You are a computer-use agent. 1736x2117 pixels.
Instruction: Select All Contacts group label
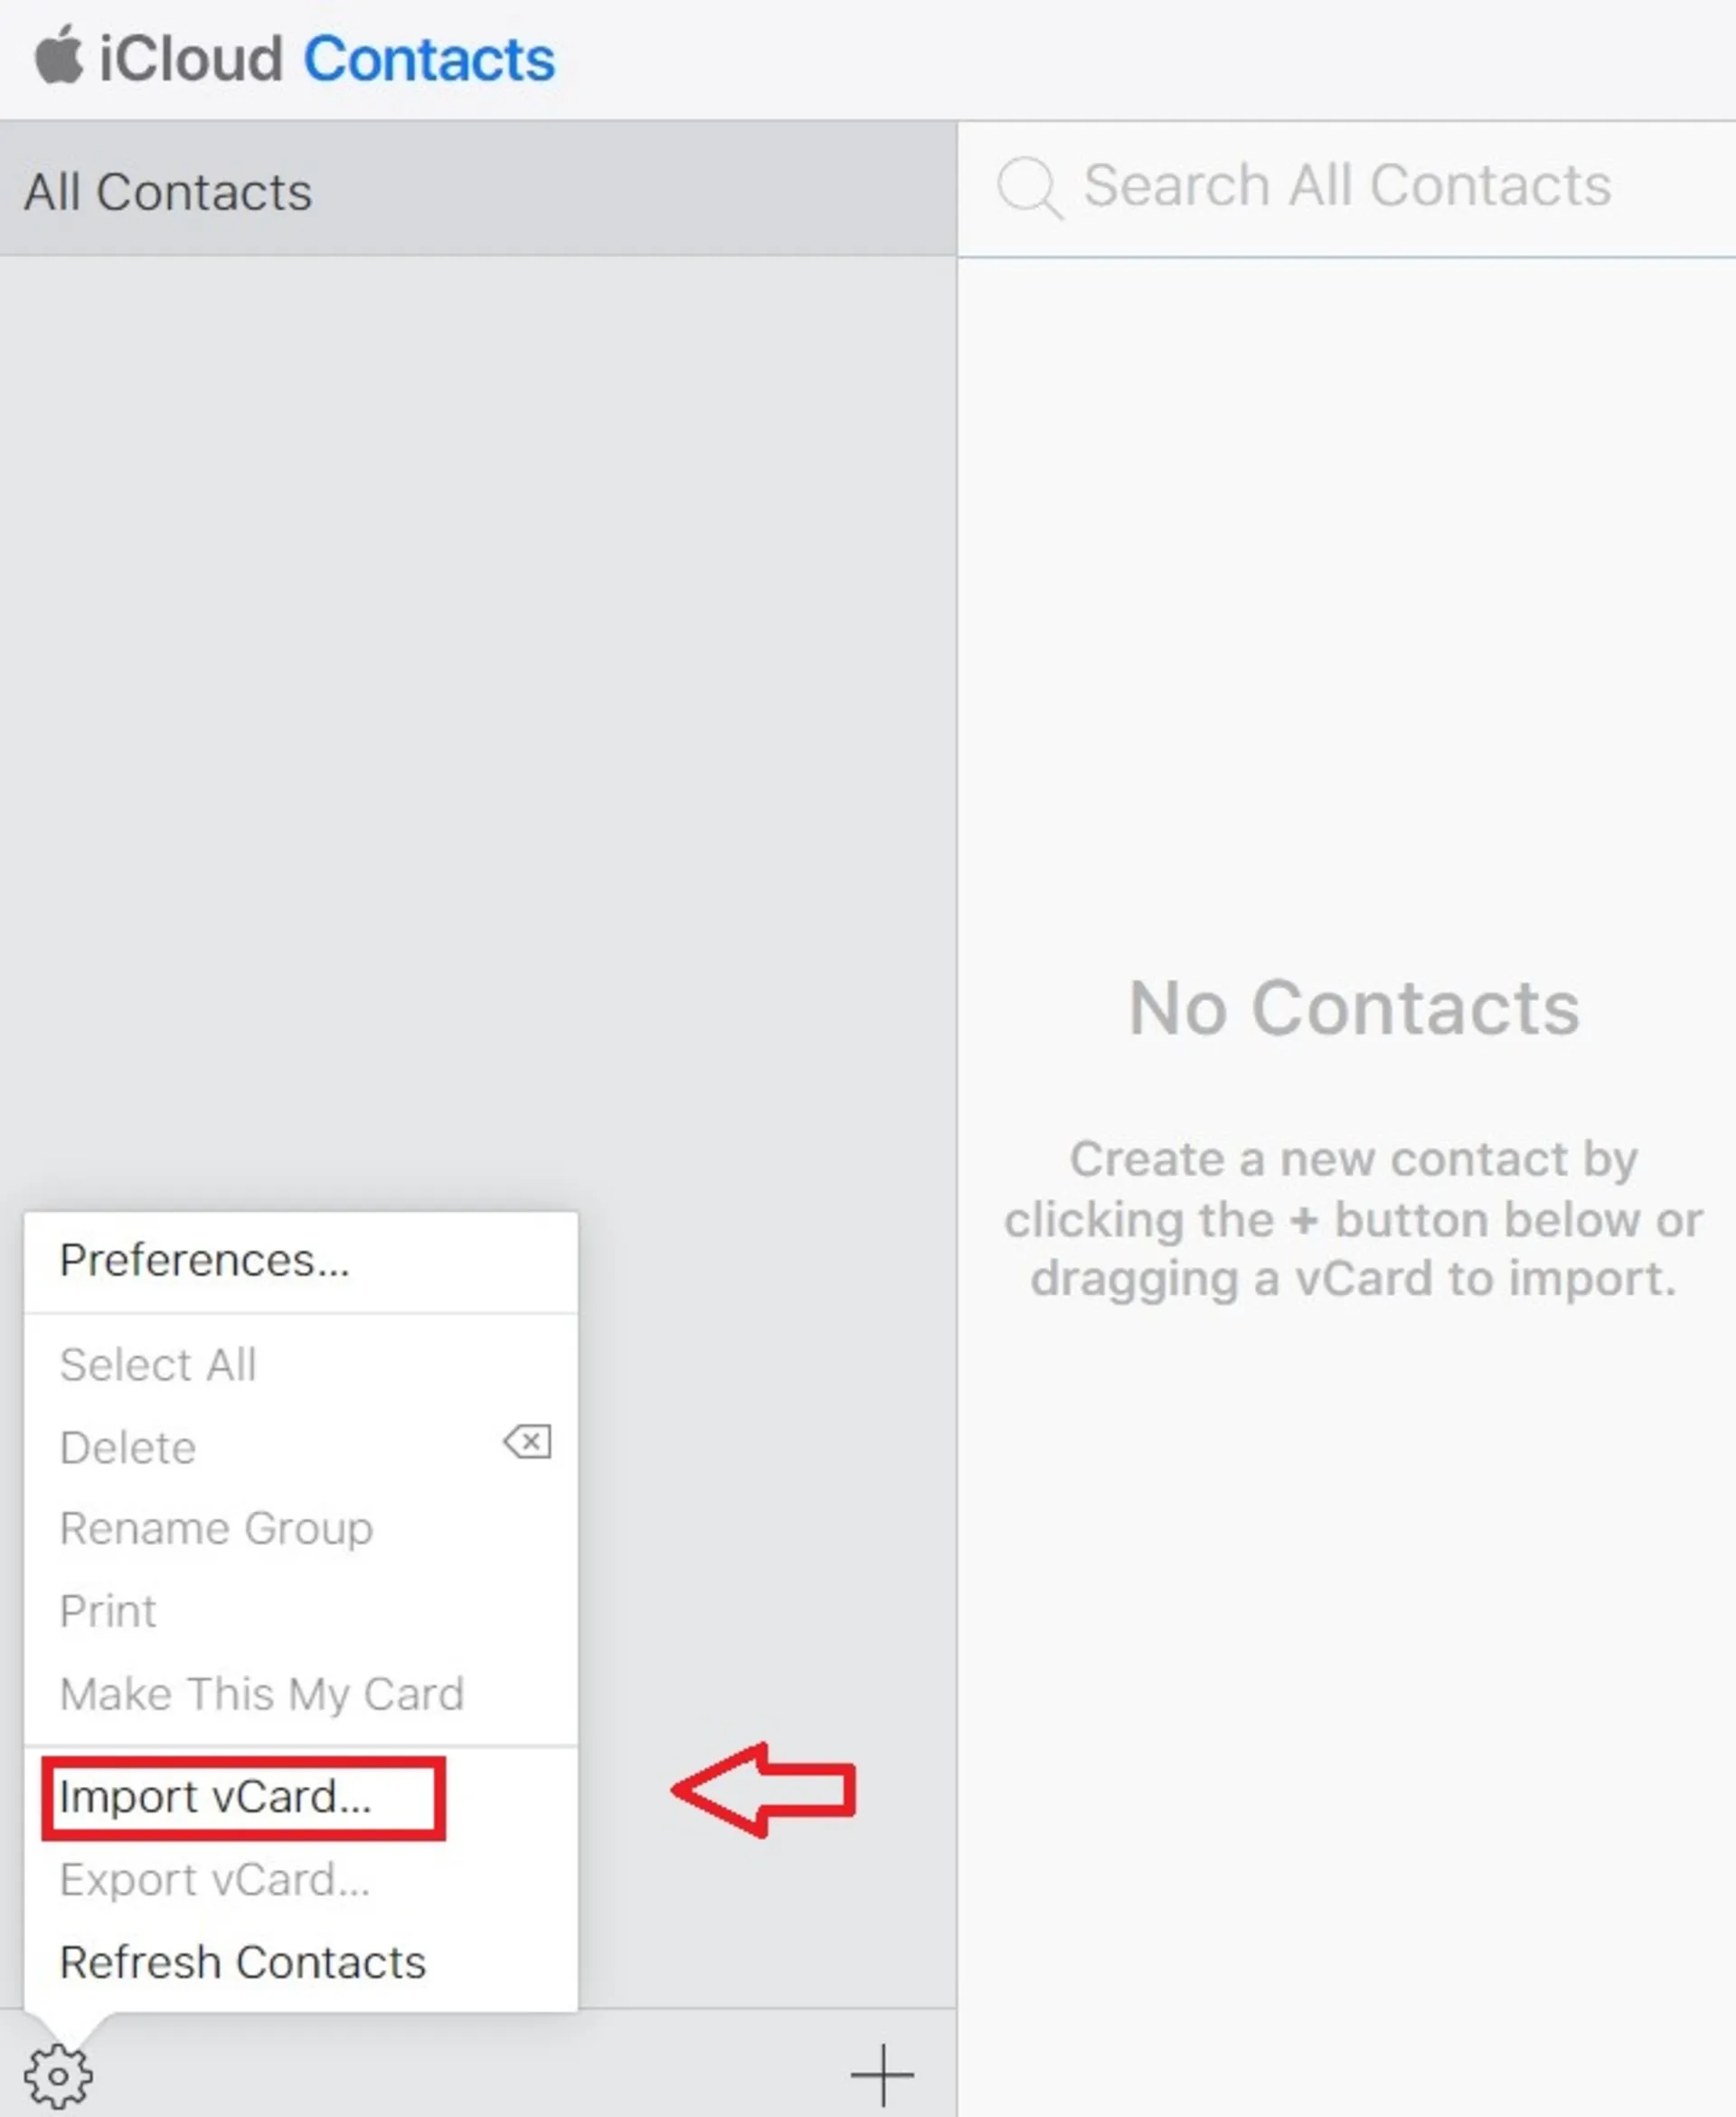[165, 190]
